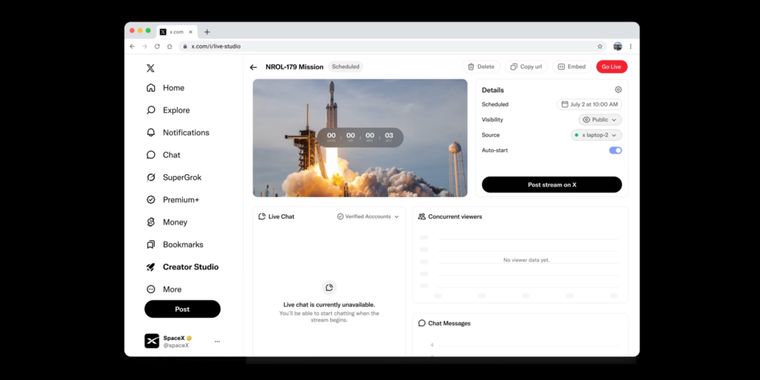Change the scheduled date July 2 at 10:00 AM

[589, 104]
